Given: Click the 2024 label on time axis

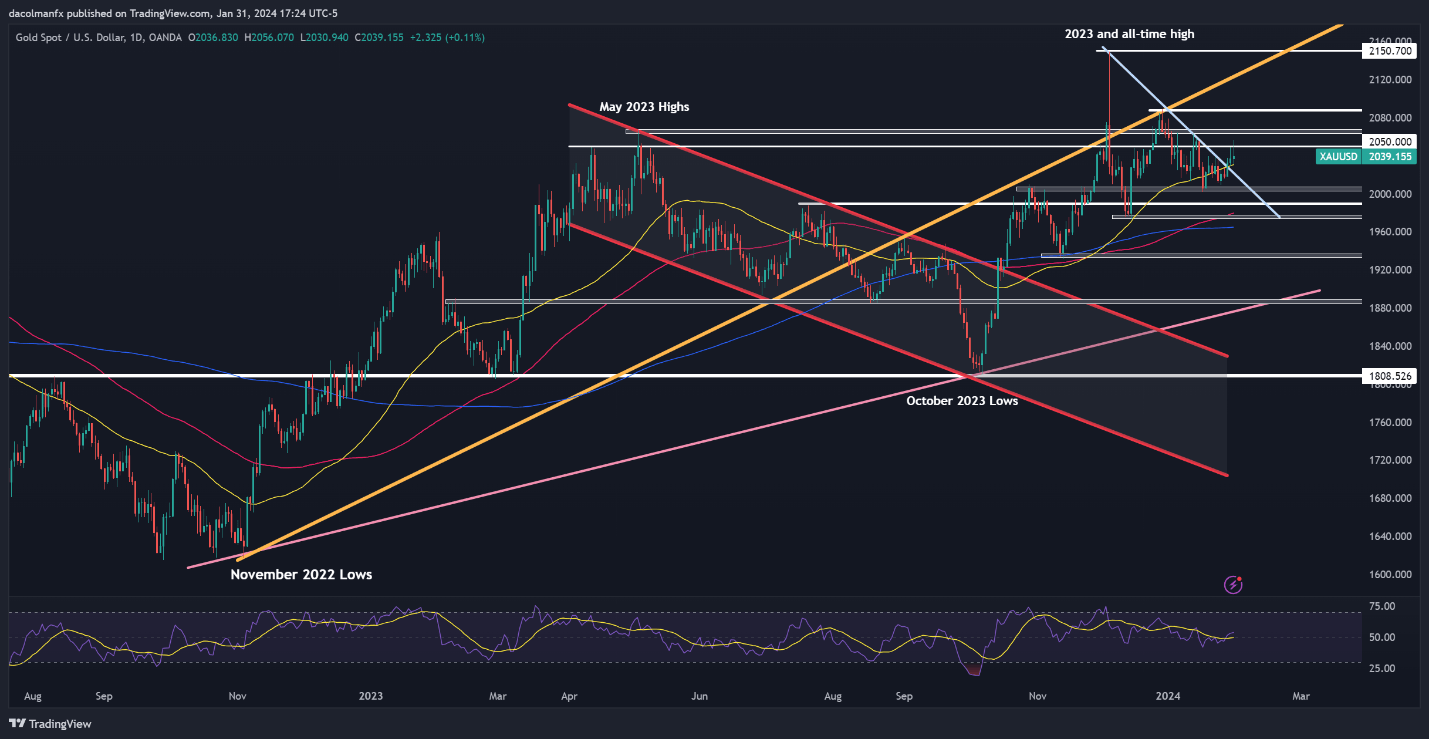Looking at the screenshot, I should point(1168,695).
